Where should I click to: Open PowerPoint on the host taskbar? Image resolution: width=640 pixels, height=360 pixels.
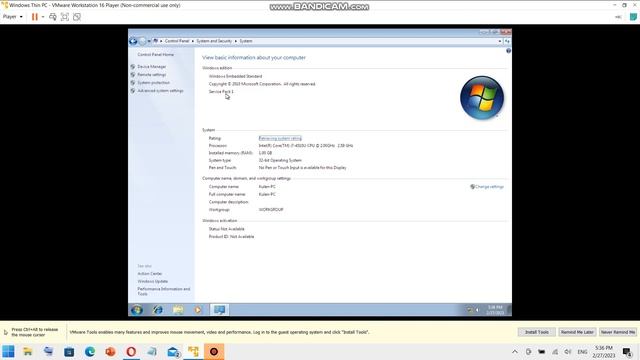click(110, 351)
